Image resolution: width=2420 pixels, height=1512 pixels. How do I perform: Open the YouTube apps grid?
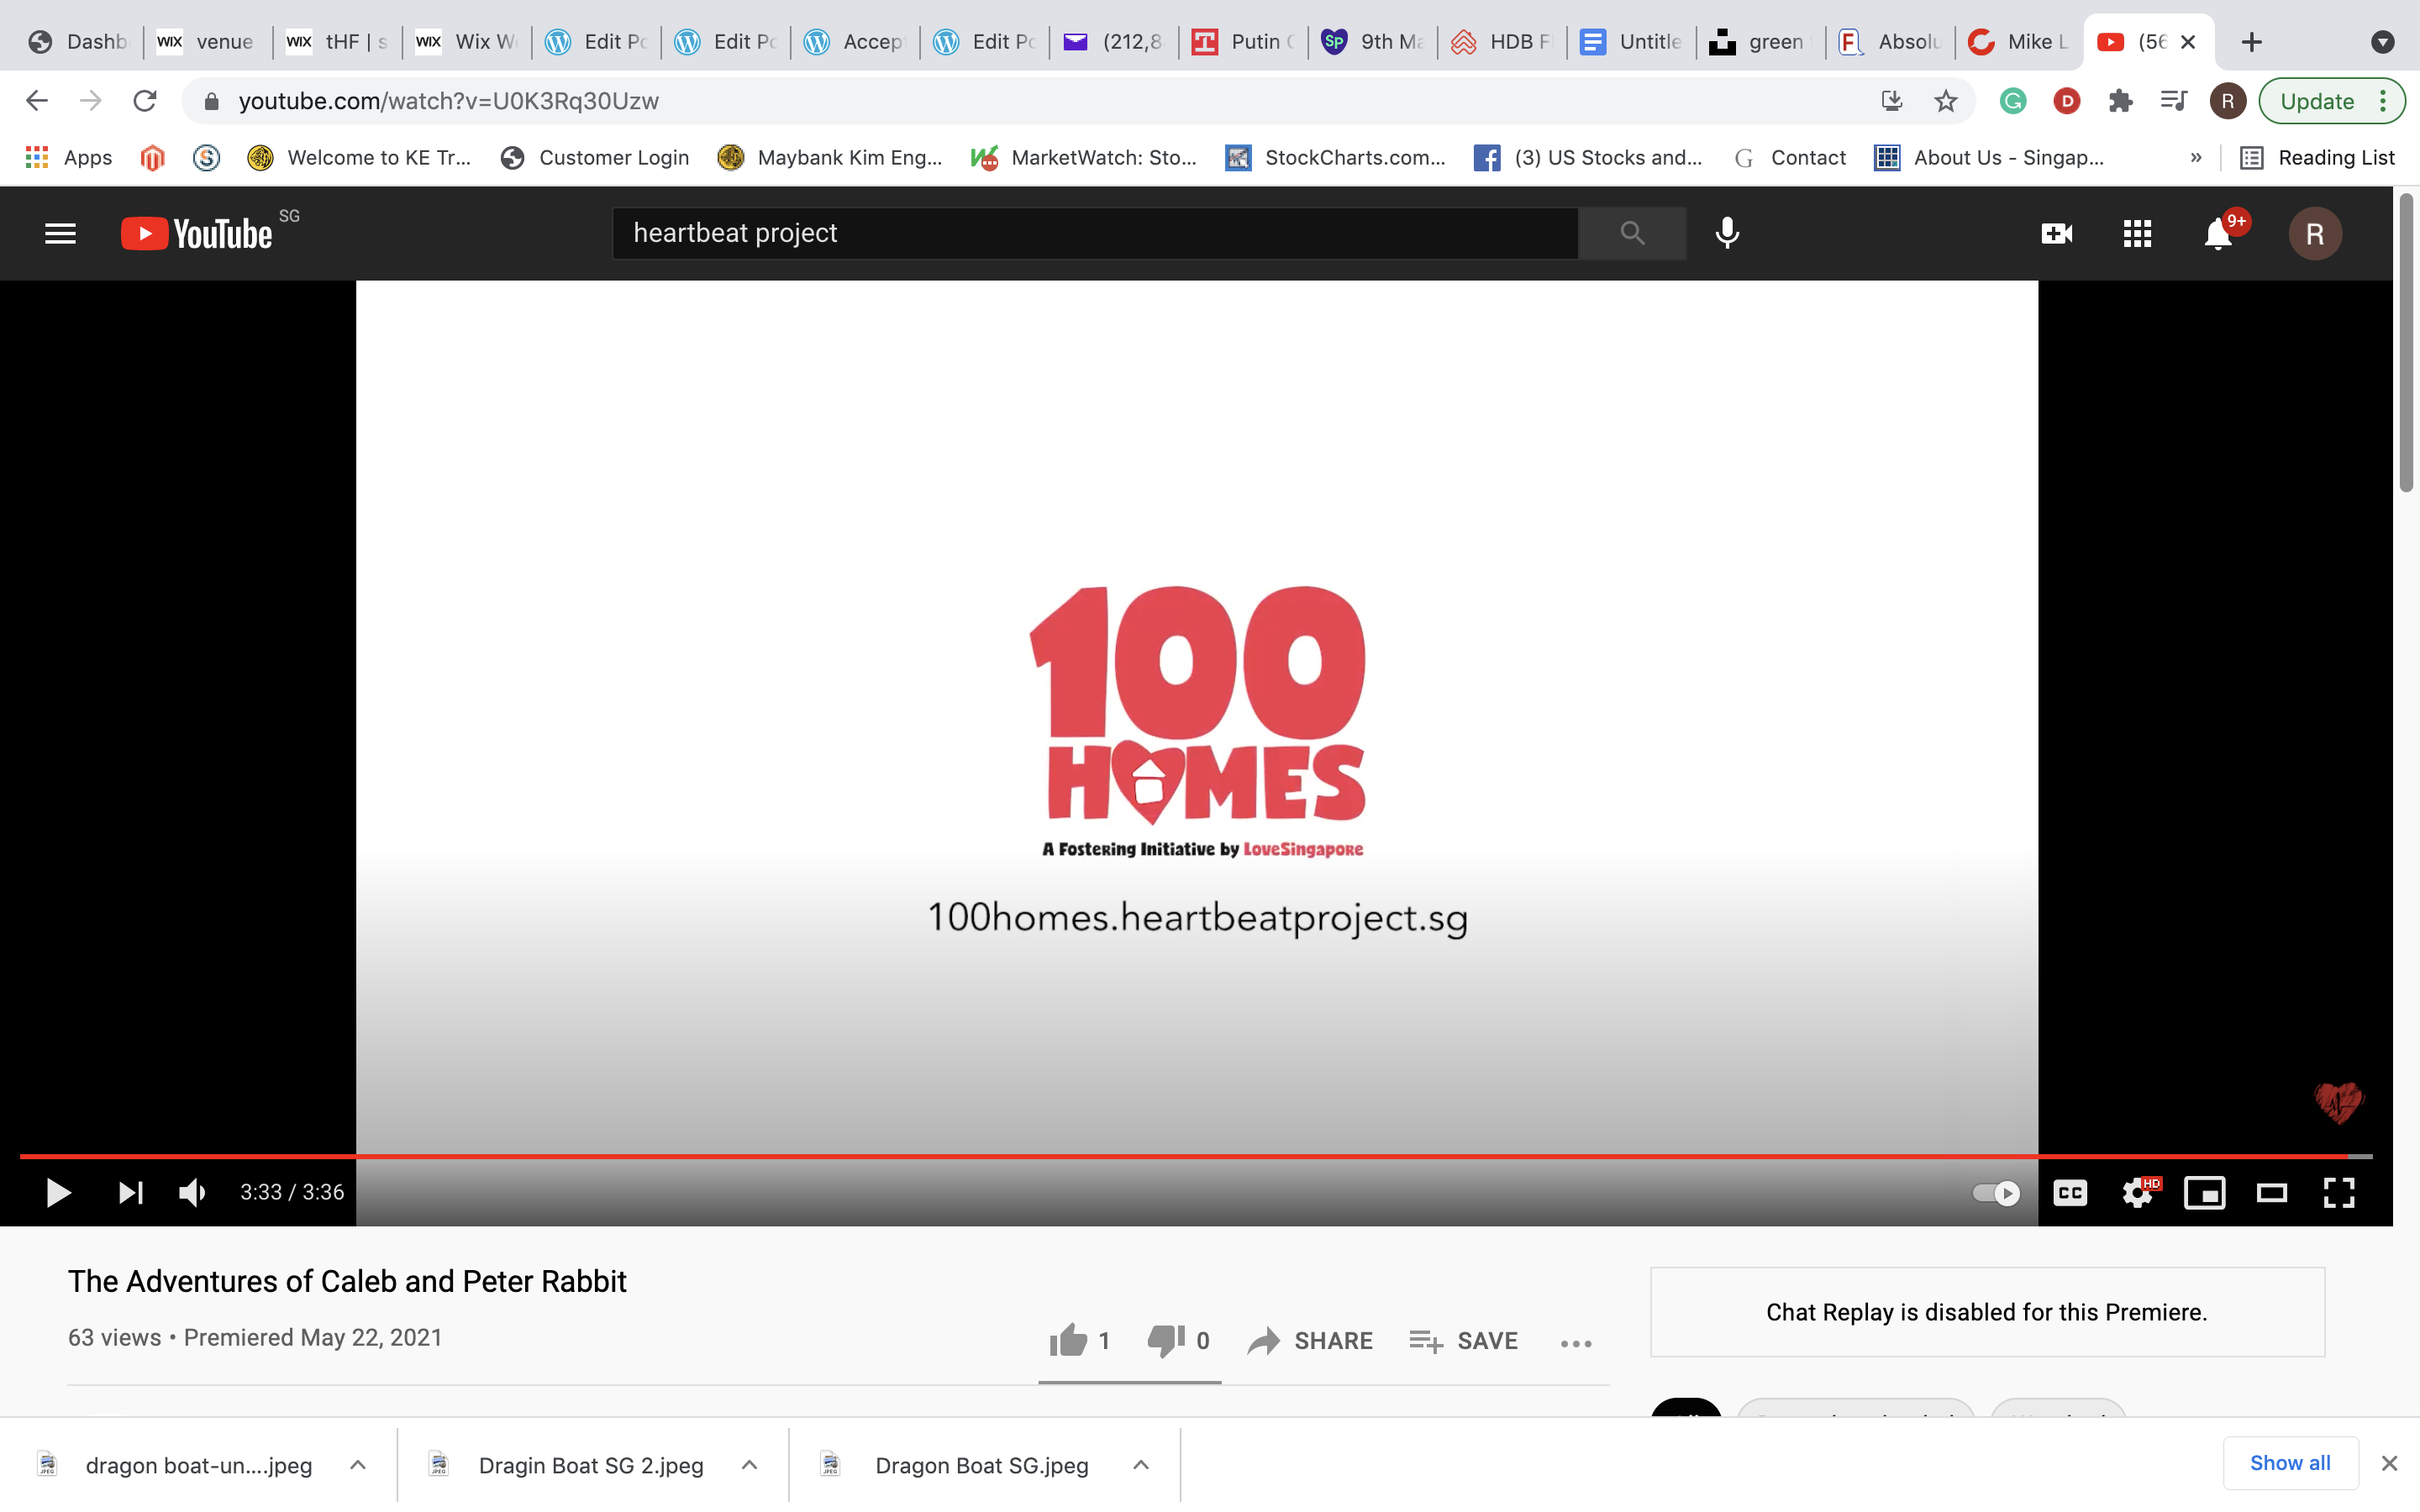[2137, 234]
